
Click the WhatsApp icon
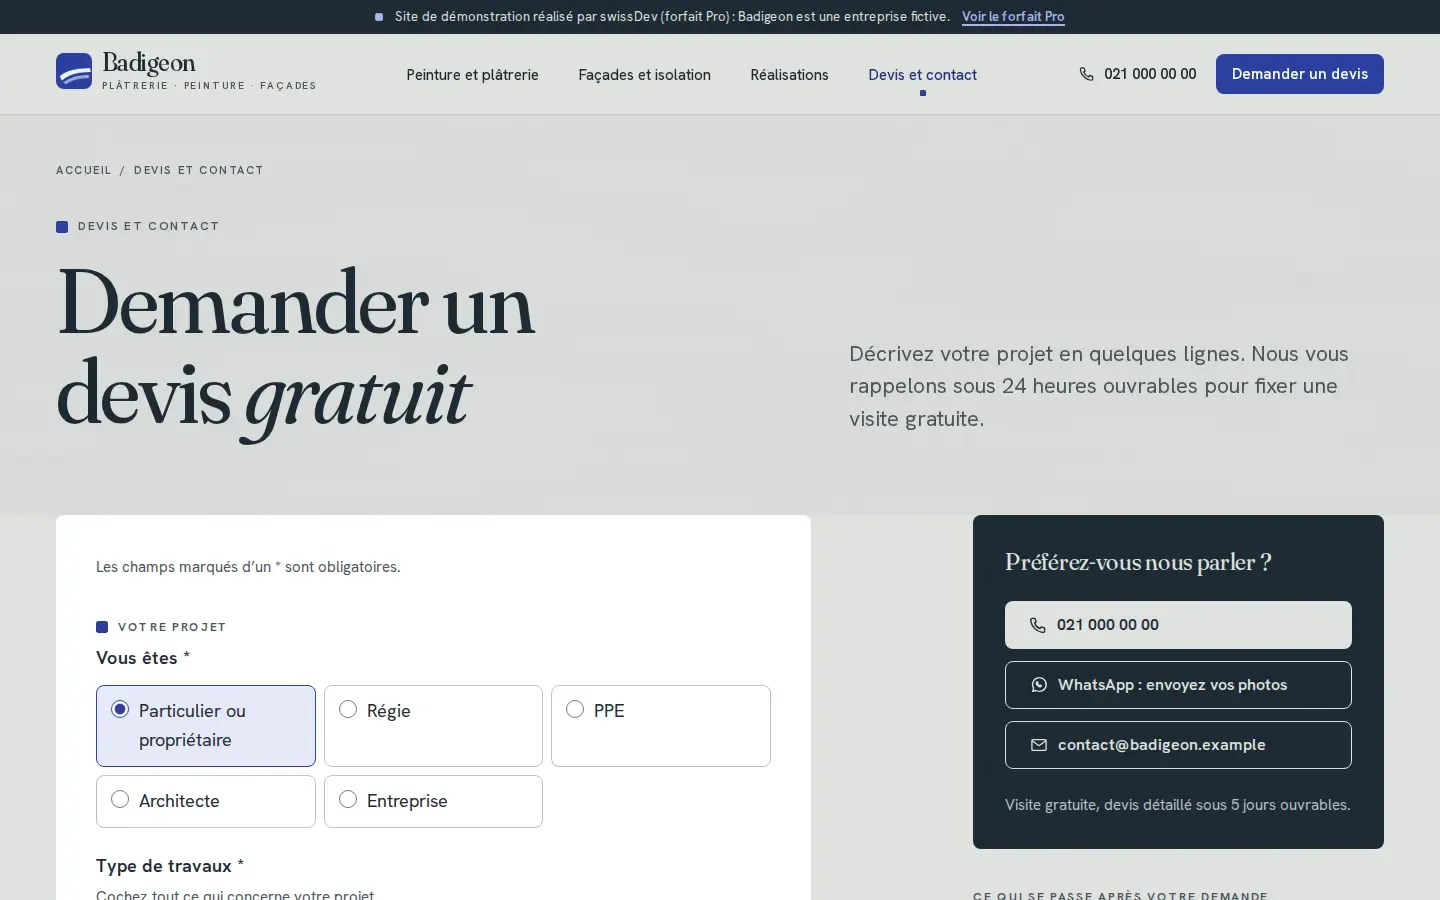1039,685
